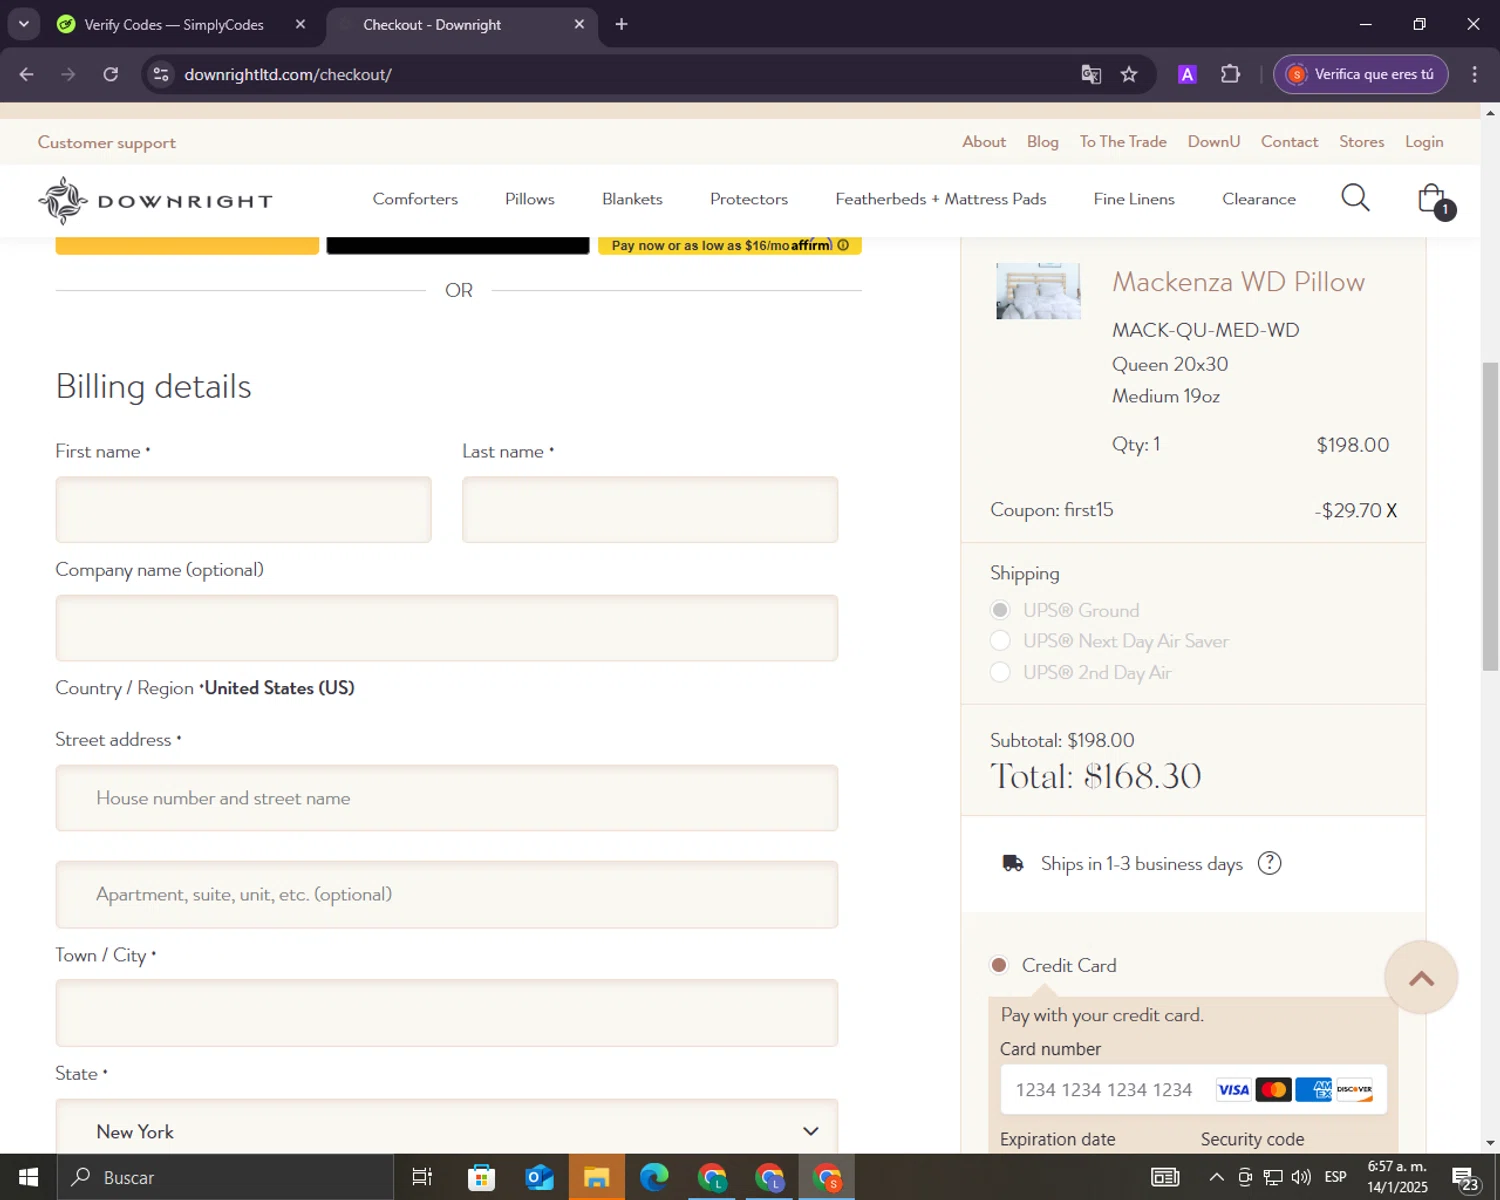Go back to previous page
Screen dimensions: 1500x1200
pos(27,74)
